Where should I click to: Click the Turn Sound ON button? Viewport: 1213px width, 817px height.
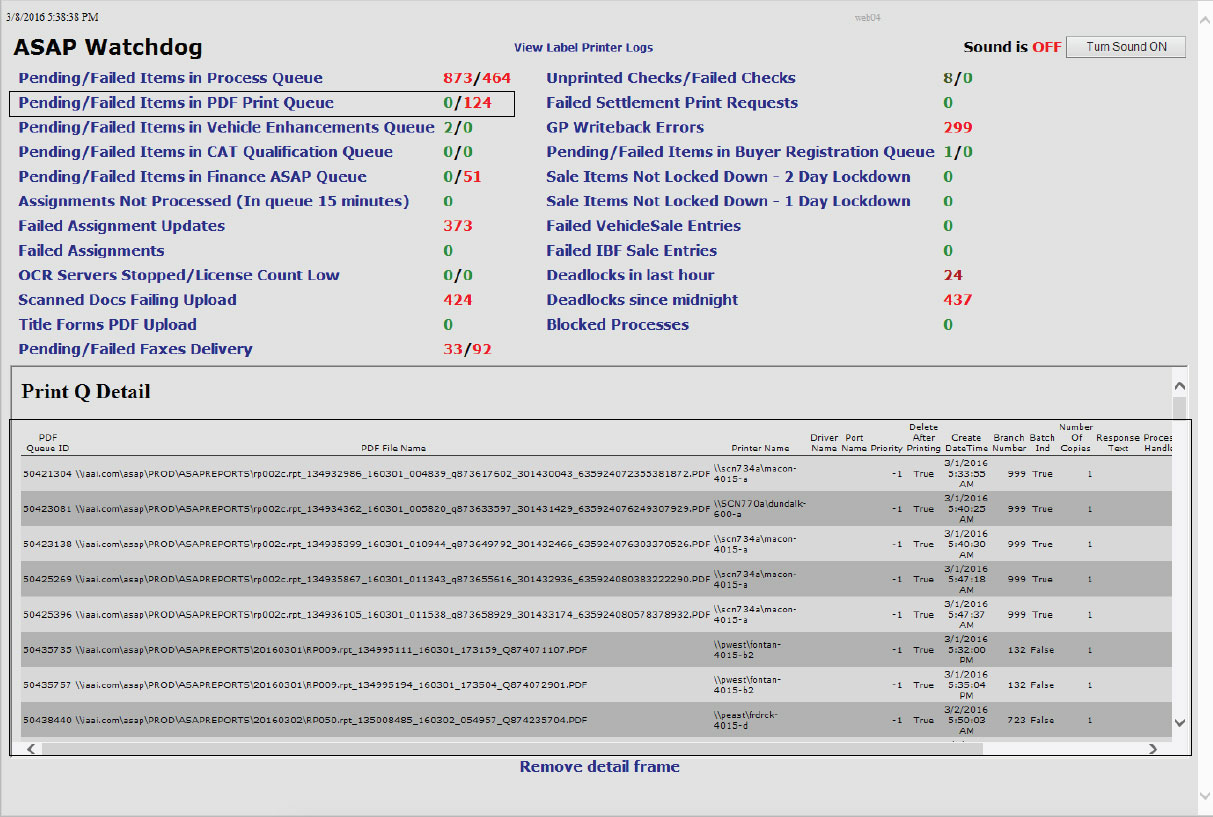tap(1126, 47)
